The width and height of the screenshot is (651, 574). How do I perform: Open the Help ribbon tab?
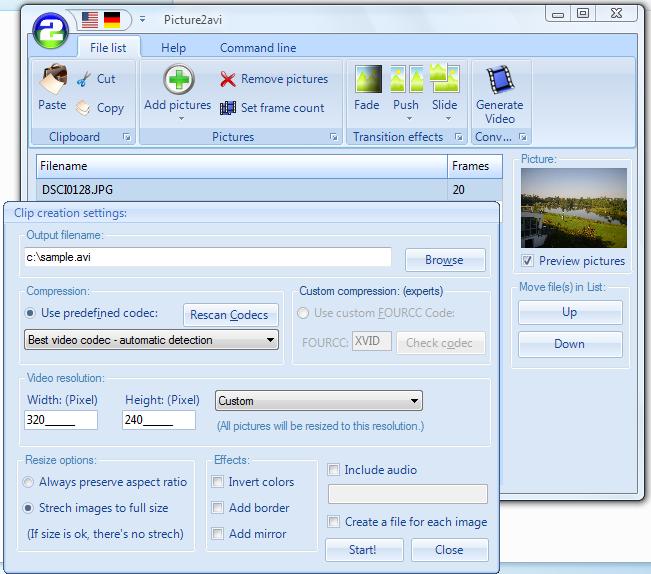[x=173, y=47]
